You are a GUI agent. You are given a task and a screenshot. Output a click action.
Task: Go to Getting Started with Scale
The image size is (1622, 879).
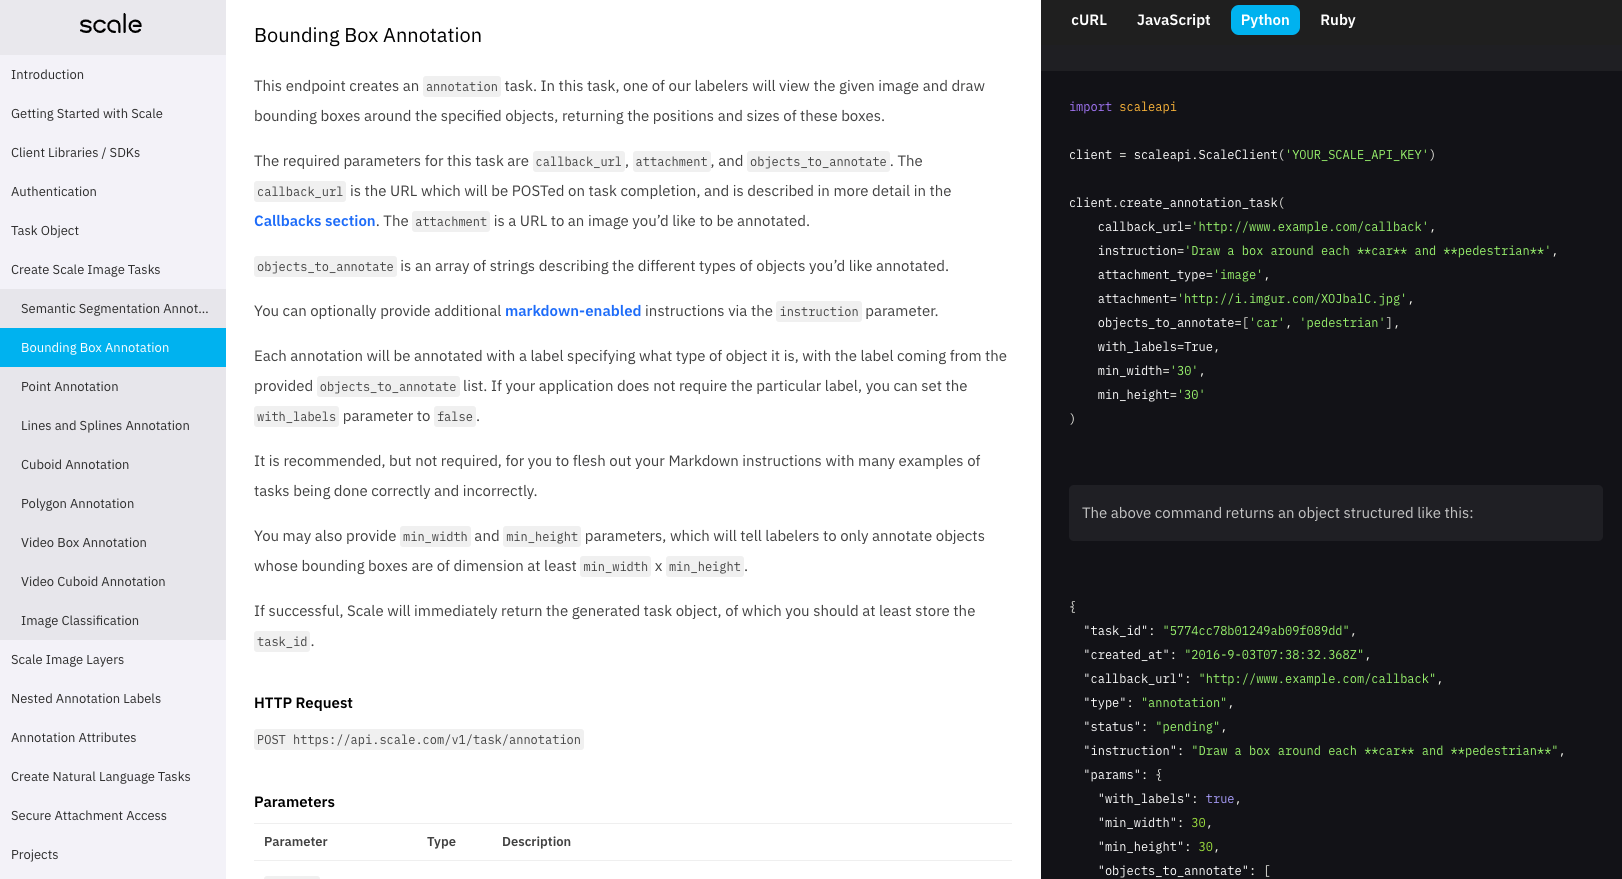pos(113,114)
